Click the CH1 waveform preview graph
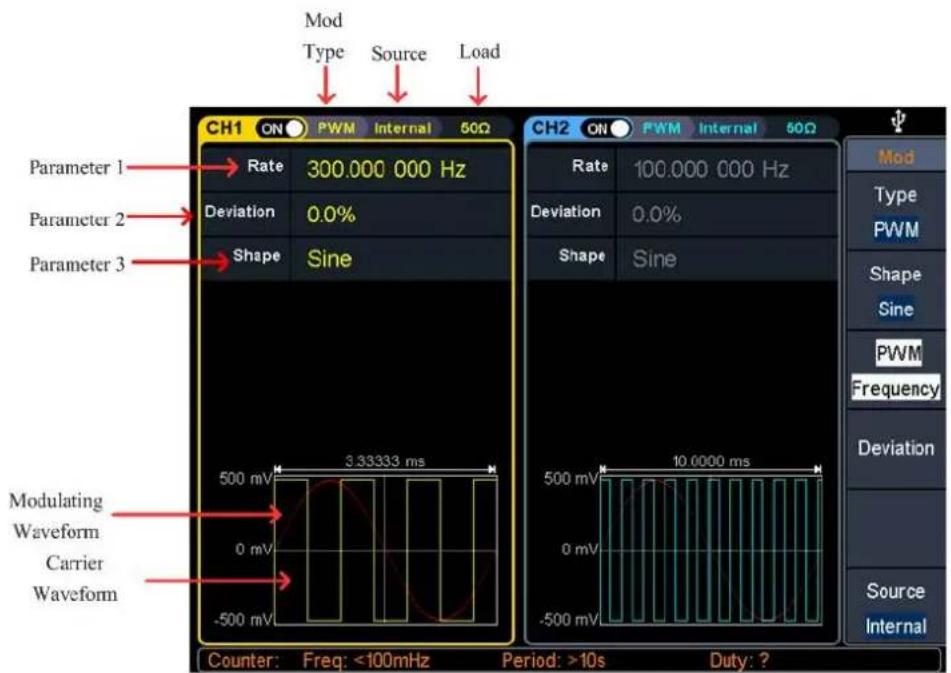 [386, 550]
